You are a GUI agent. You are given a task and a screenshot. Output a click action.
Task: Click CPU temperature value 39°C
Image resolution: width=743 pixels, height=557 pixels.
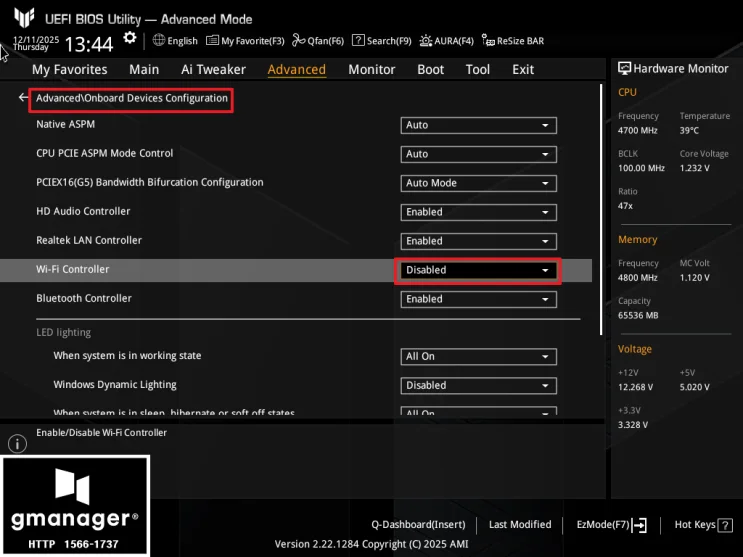689,130
